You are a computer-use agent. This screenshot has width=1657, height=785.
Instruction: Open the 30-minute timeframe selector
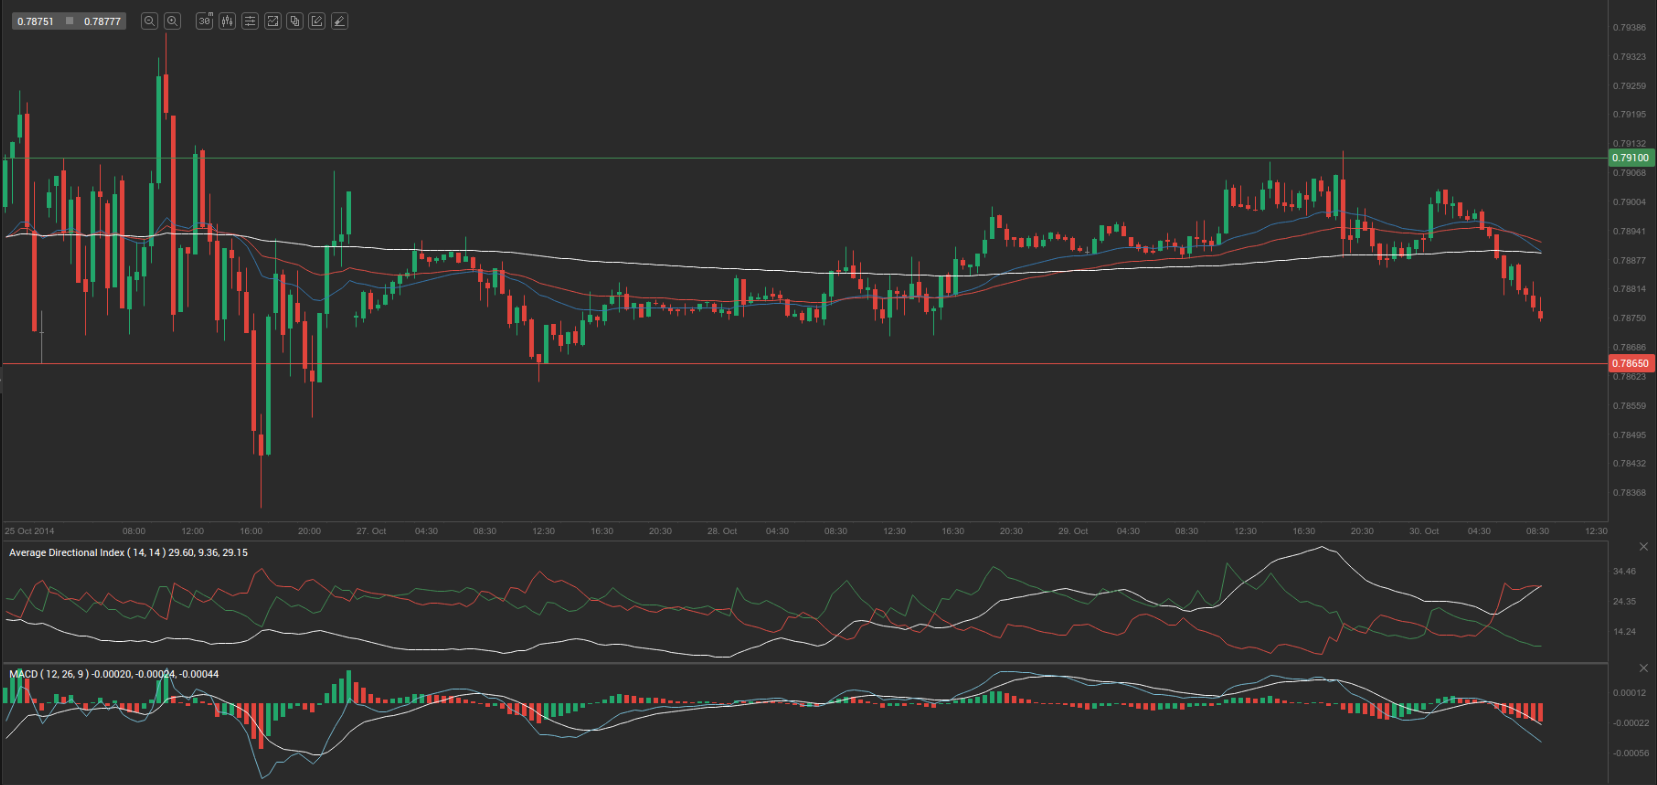[204, 21]
